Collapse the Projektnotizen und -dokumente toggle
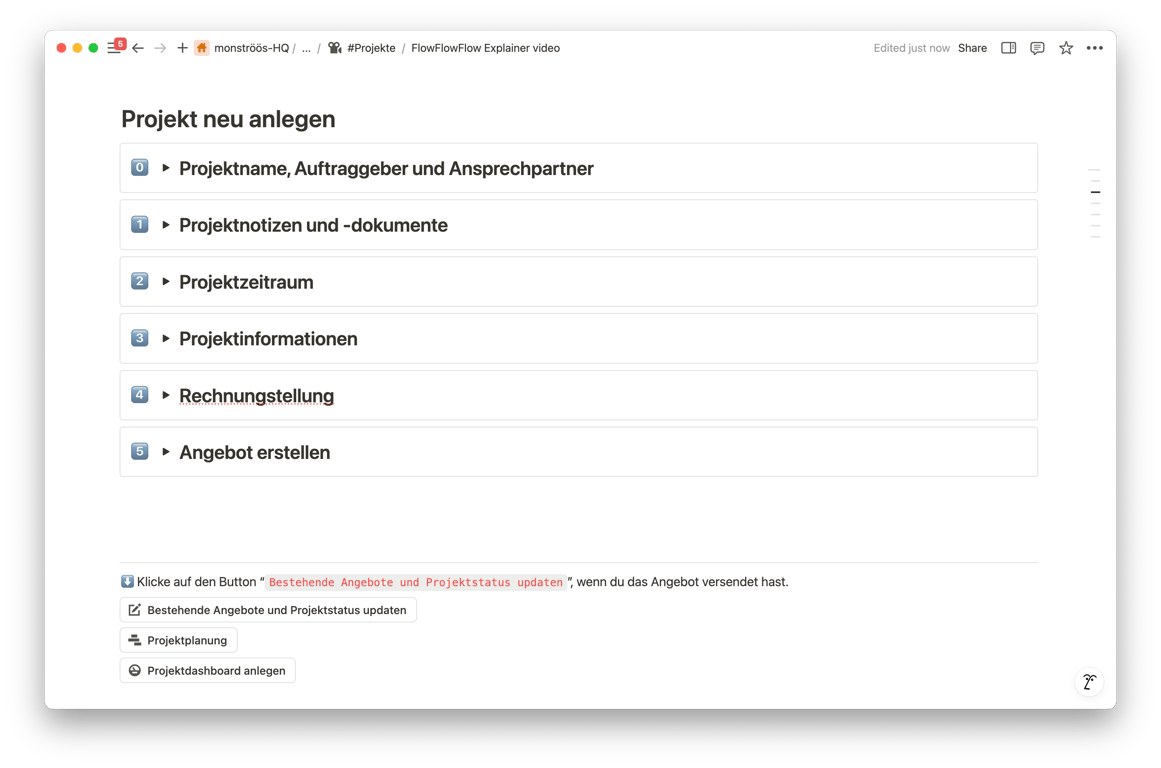The height and width of the screenshot is (768, 1161). [x=165, y=224]
